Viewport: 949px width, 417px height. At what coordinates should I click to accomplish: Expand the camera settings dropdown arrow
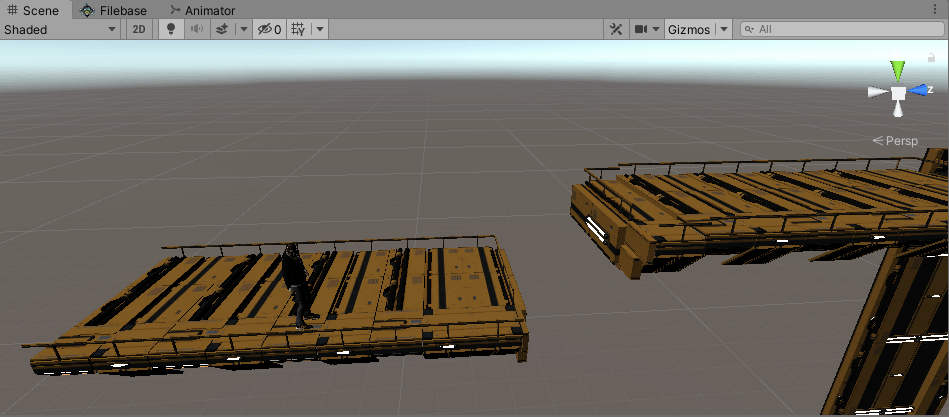coord(656,29)
